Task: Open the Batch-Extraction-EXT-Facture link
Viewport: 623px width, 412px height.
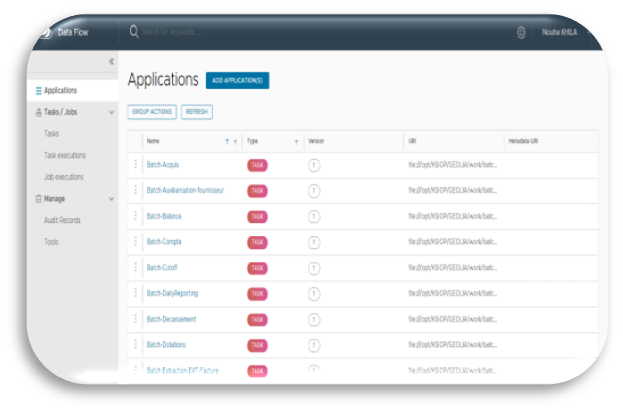Action: pos(182,370)
